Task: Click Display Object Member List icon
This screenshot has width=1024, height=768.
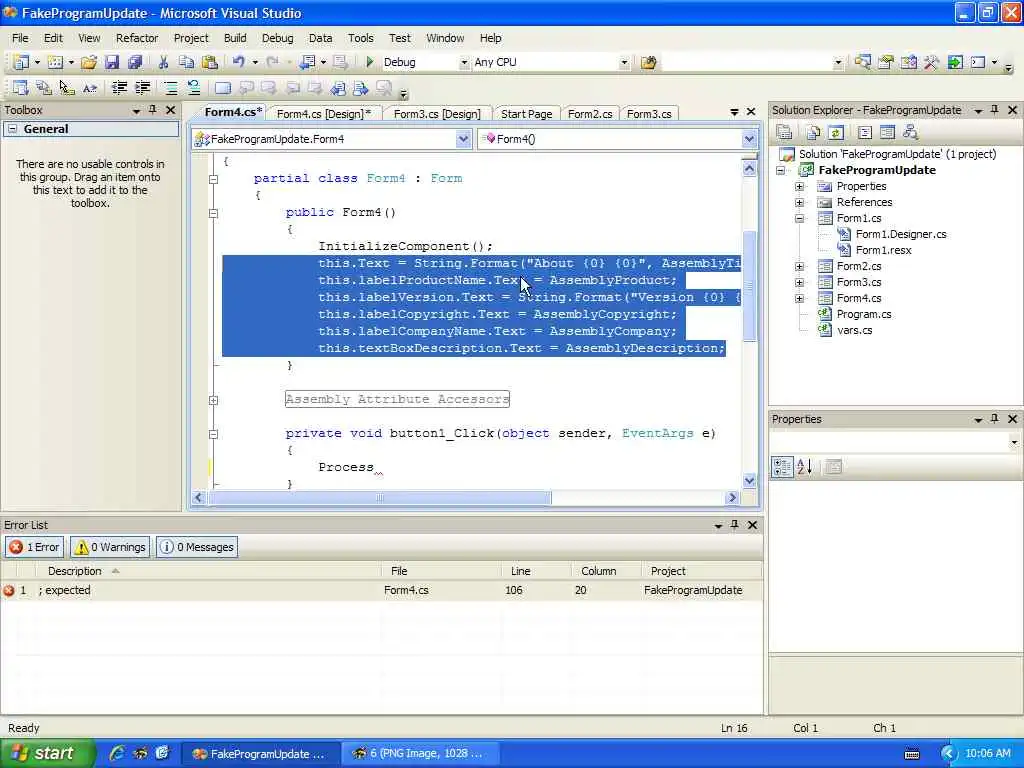Action: click(x=20, y=88)
